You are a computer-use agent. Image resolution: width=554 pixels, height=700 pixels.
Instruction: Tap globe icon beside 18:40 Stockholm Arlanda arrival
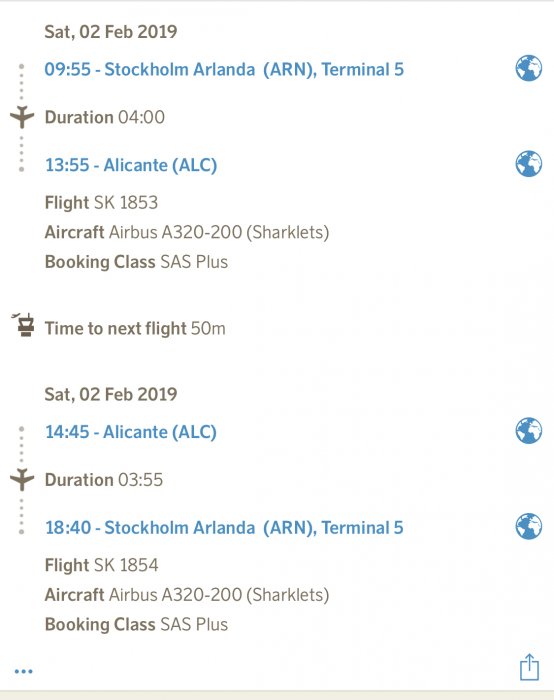tap(529, 526)
